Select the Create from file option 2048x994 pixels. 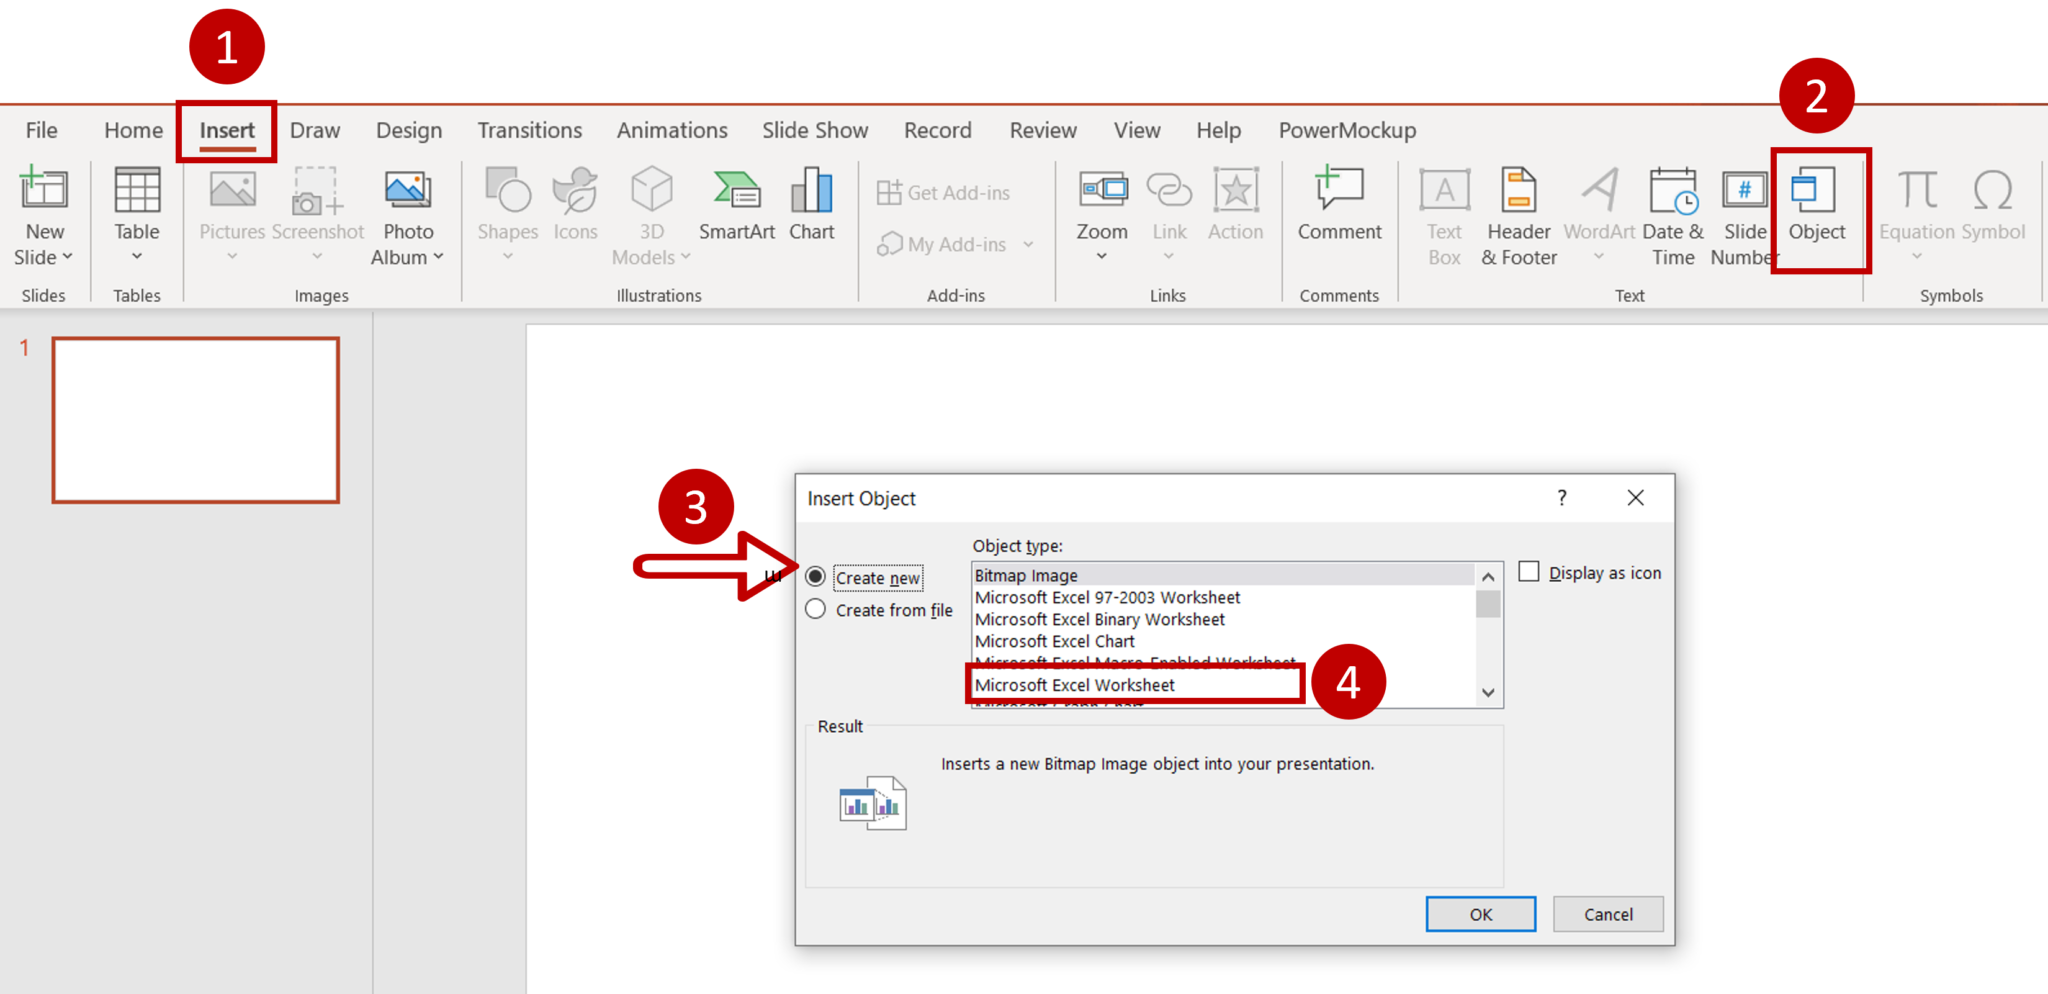816,609
